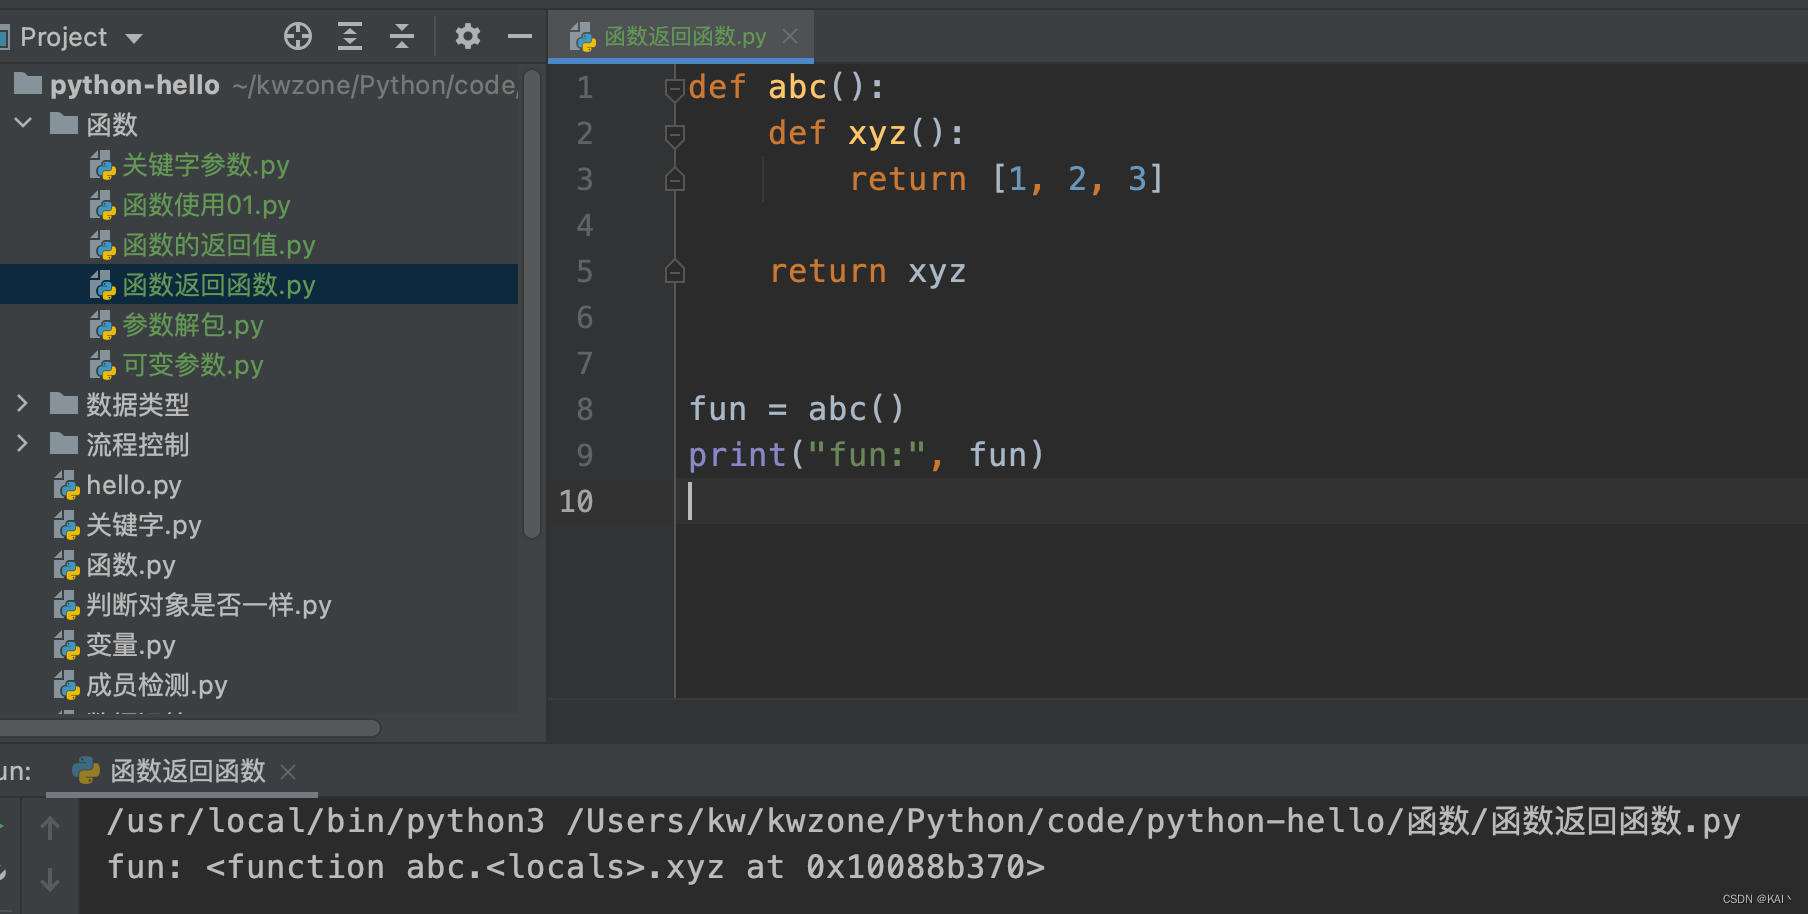Click line number 8 in gutter
The height and width of the screenshot is (914, 1808).
pos(585,409)
